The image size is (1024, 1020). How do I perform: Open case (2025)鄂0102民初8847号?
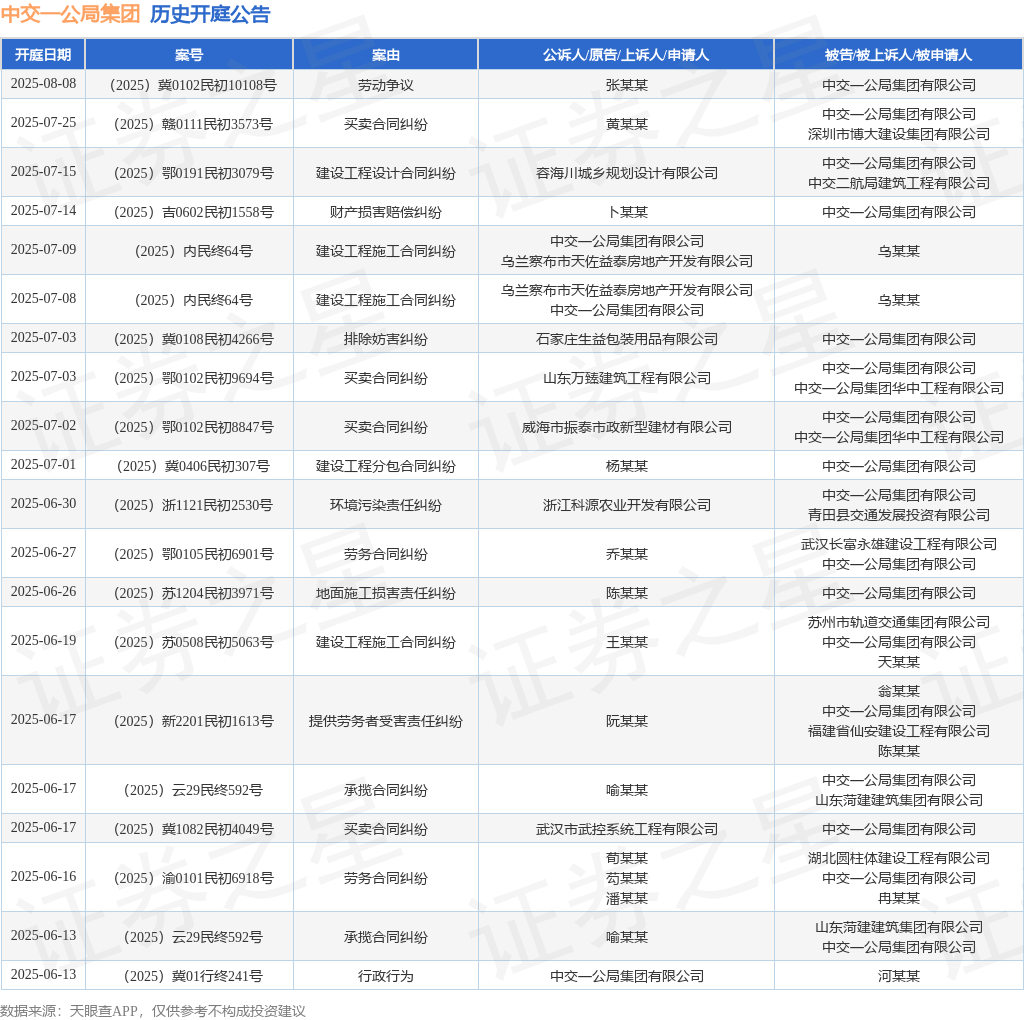(x=189, y=427)
